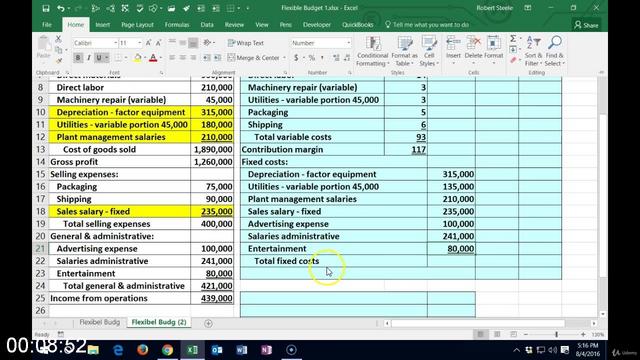
Task: Open Google Chrome from the taskbar
Action: coord(167,350)
